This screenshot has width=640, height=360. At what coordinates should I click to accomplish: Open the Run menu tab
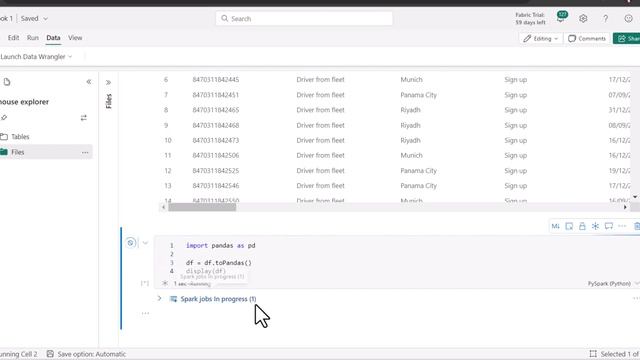tap(33, 38)
